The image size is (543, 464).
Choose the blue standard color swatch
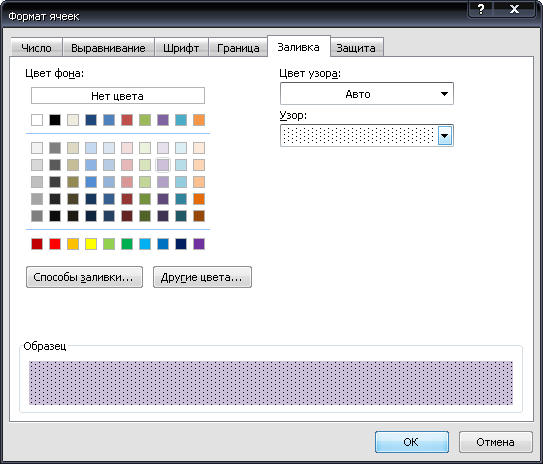[163, 244]
